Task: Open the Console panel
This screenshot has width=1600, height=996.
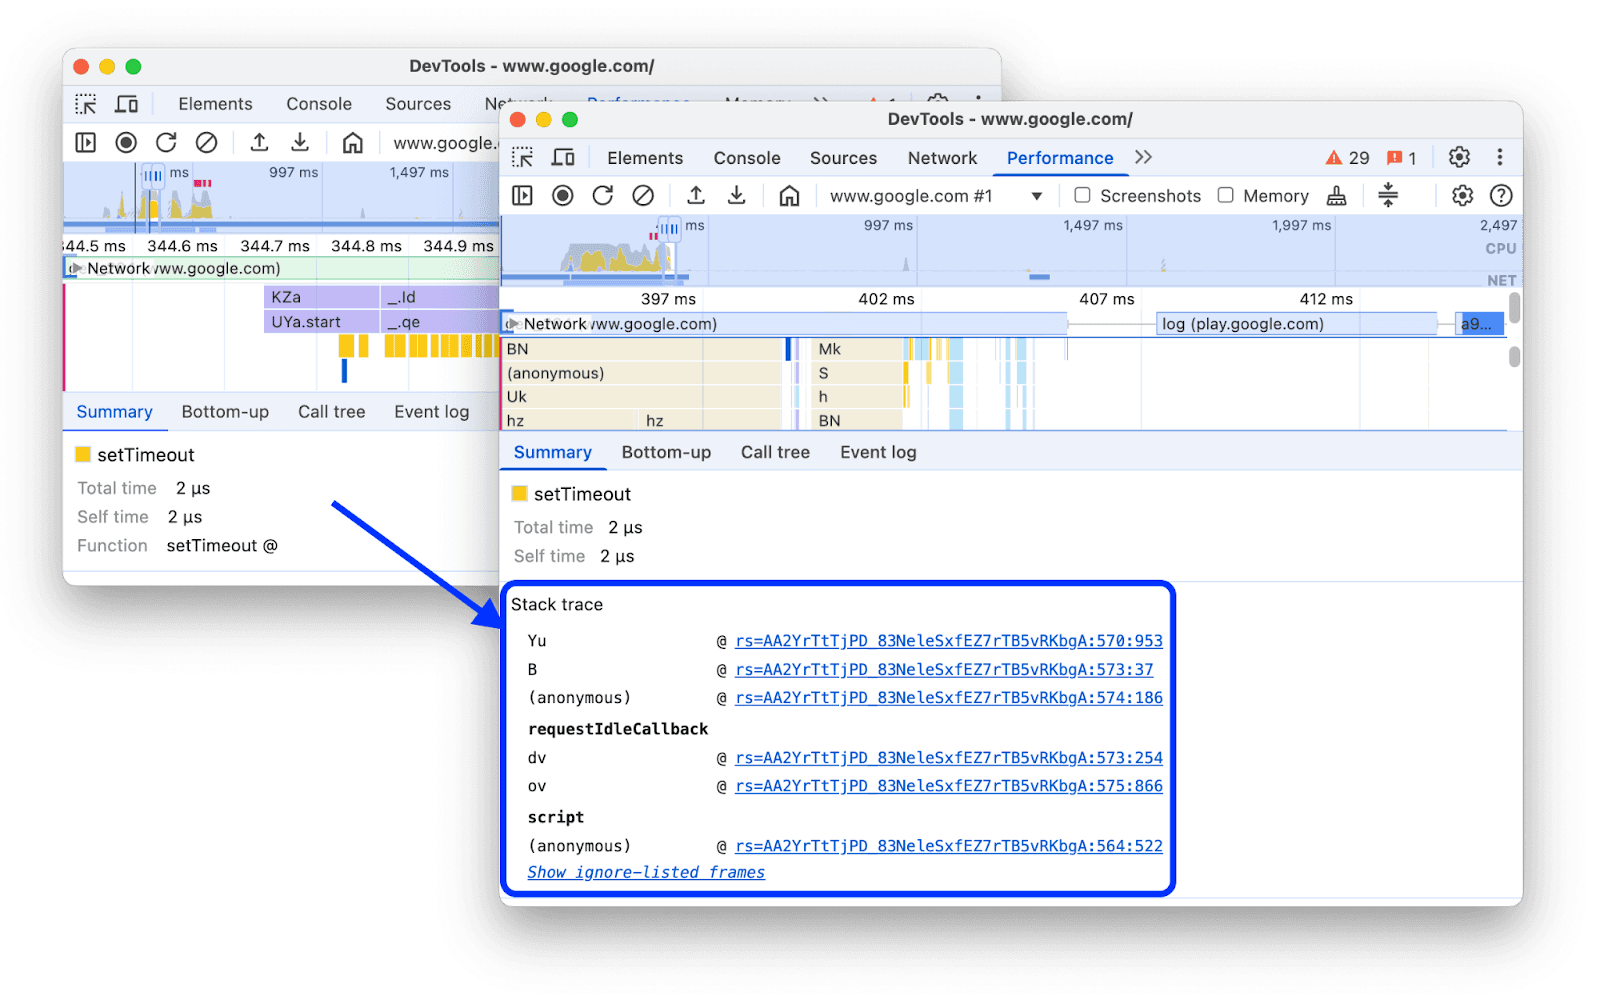Action: click(x=747, y=157)
